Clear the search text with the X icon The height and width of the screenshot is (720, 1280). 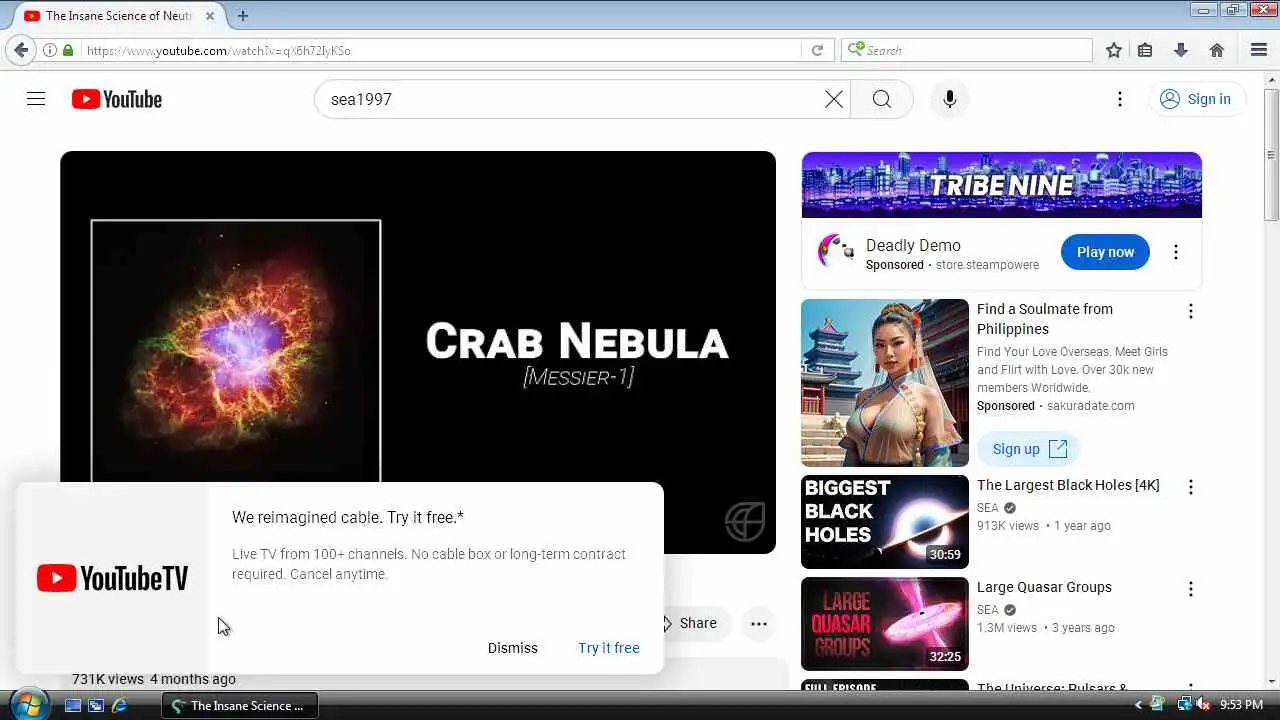coord(834,99)
